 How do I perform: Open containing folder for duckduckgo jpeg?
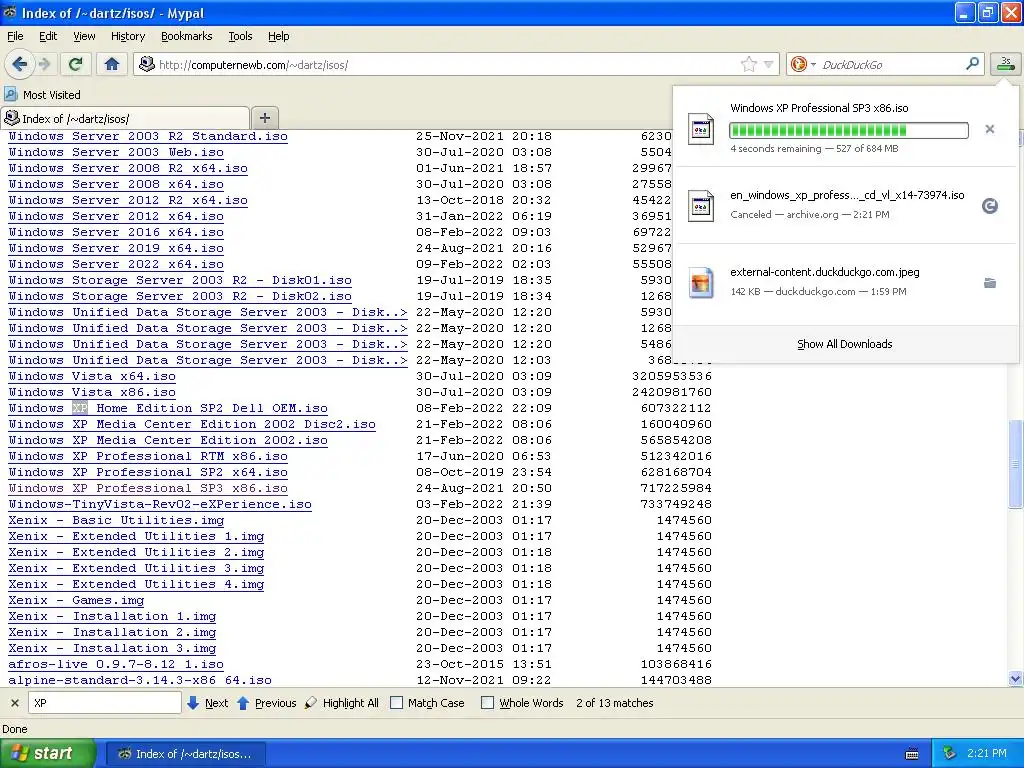tap(990, 283)
